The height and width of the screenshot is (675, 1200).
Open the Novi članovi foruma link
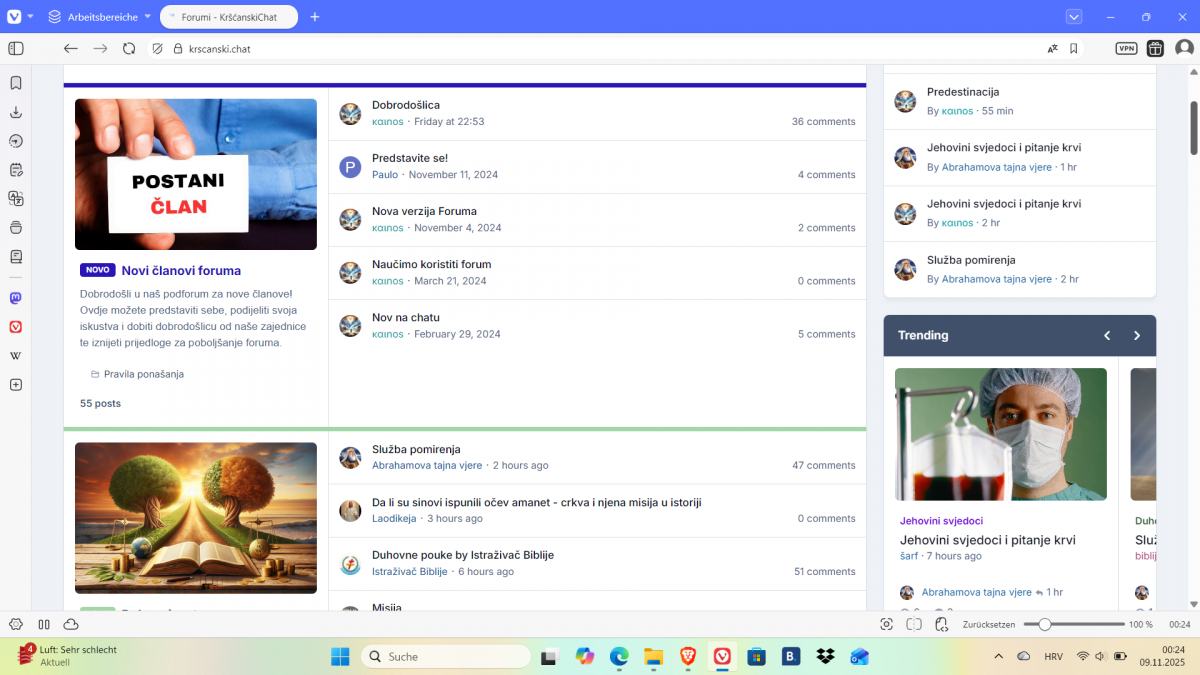point(181,271)
